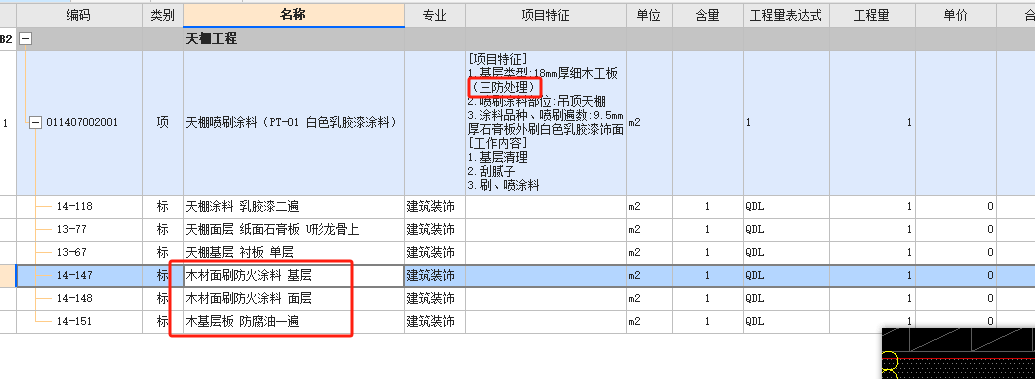Click m2 unit cell in row 14-147
Image resolution: width=1035 pixels, height=379 pixels.
click(650, 276)
